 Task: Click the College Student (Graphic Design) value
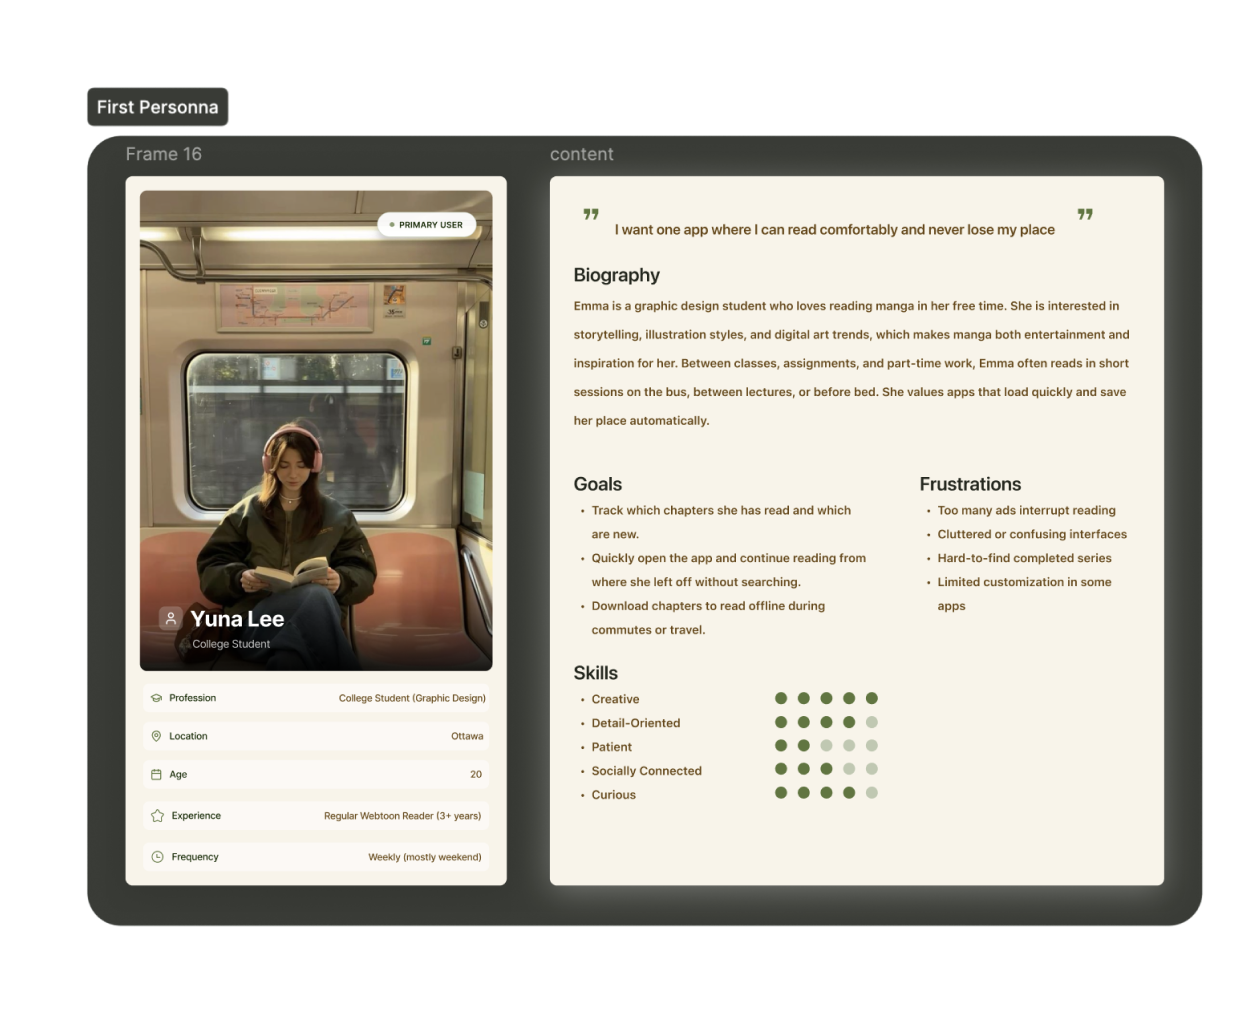pos(412,698)
